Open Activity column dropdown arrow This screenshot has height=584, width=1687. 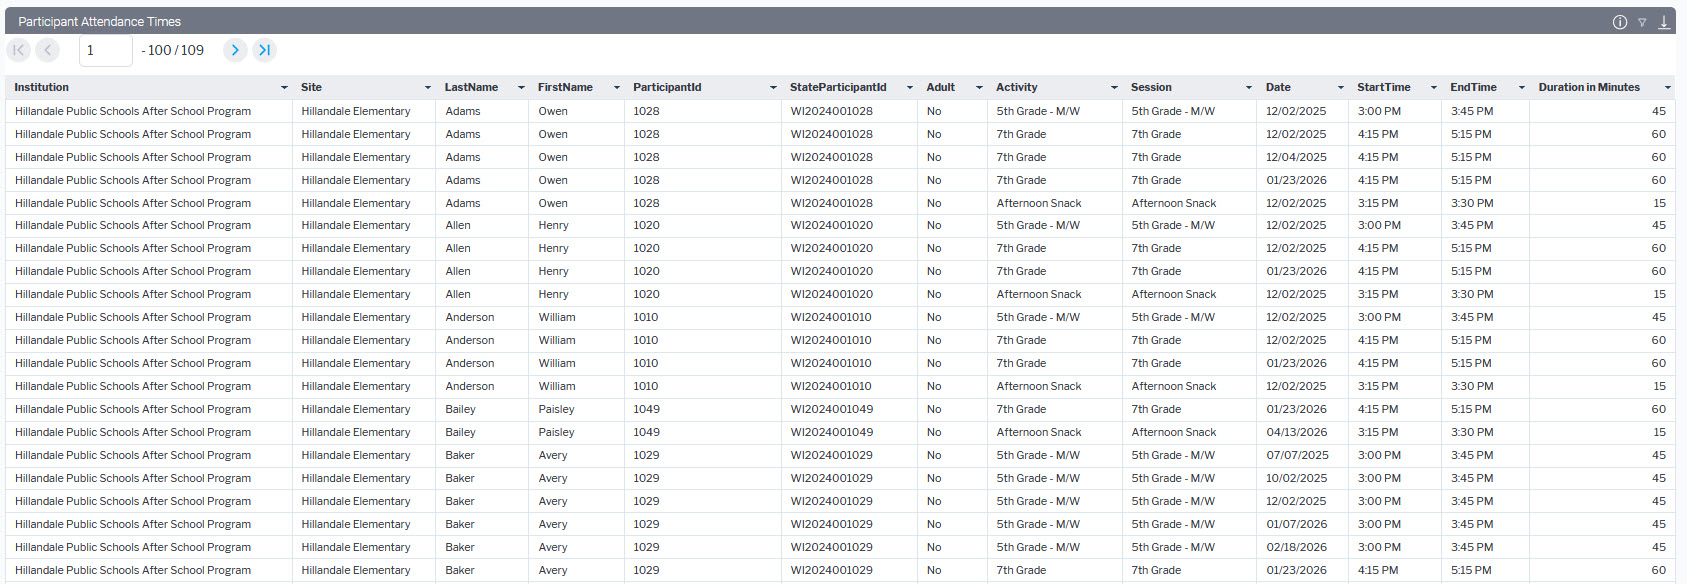(1114, 88)
